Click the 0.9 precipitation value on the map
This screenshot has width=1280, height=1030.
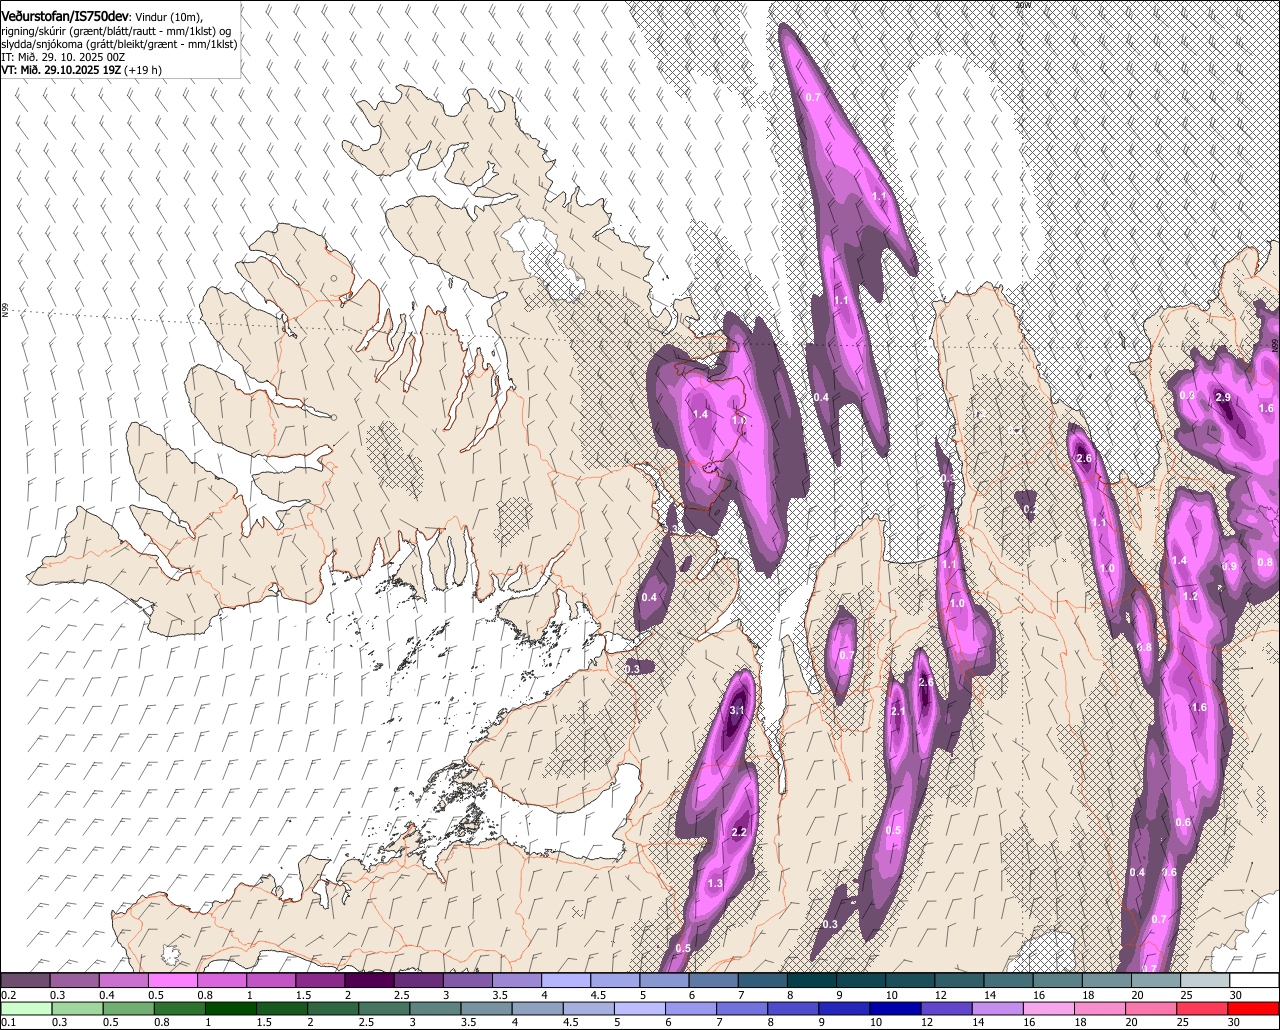1229,566
